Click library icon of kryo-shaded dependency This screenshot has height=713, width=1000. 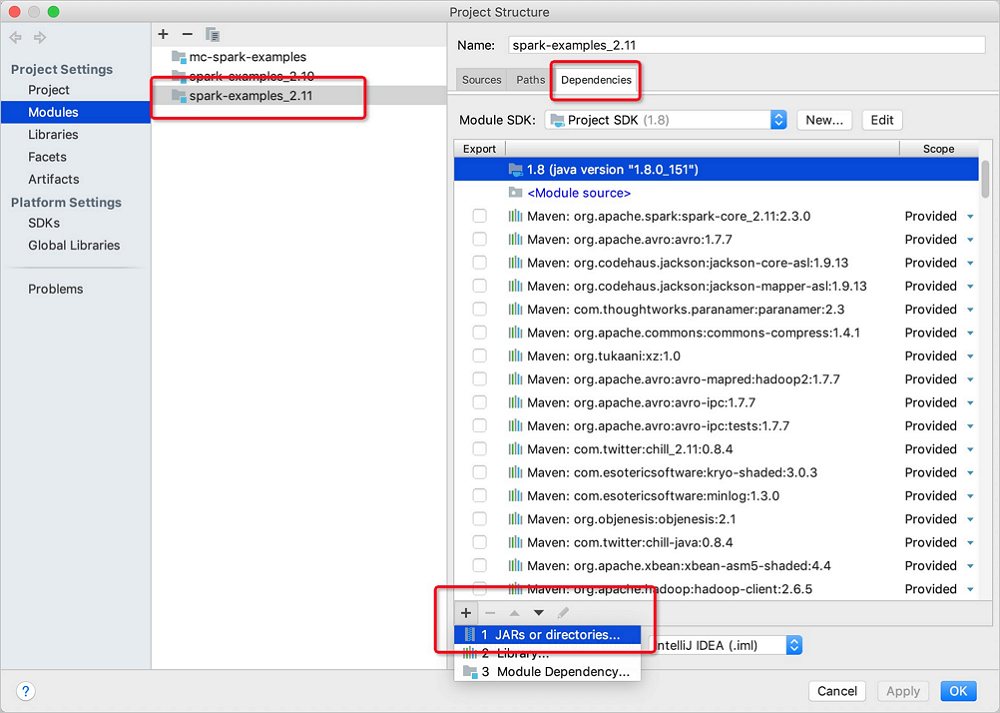tap(515, 473)
